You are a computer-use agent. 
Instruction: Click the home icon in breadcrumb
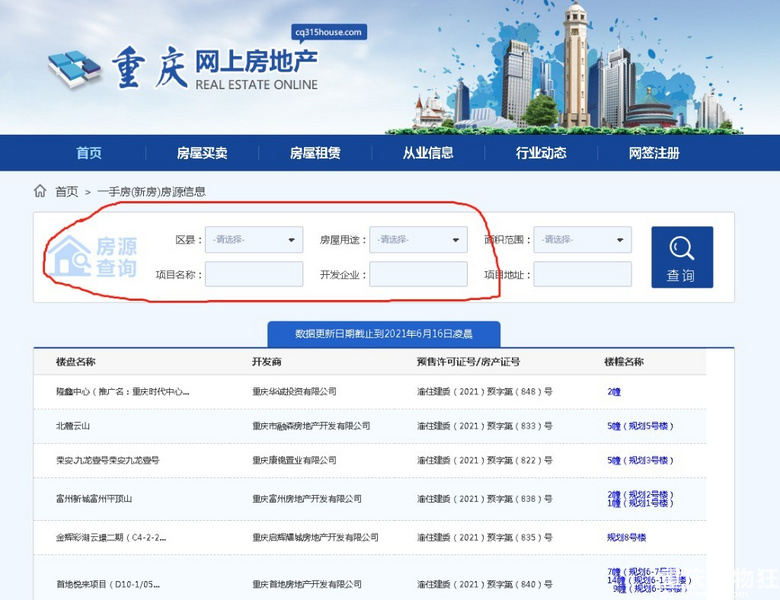point(40,191)
